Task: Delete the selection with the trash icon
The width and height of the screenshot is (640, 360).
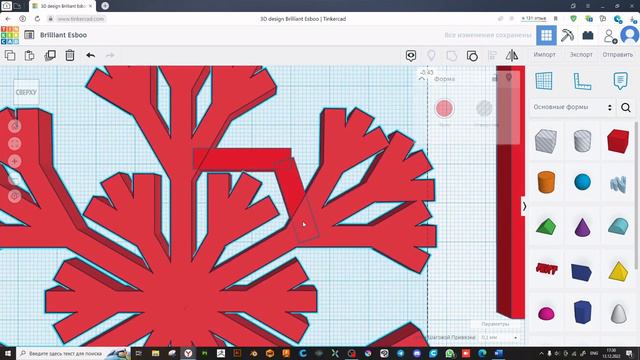Action: [70, 55]
